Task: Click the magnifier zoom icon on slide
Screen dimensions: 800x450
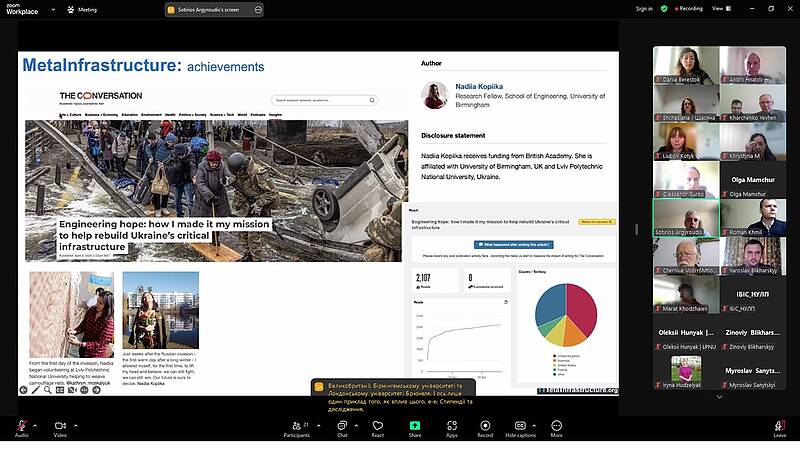Action: pyautogui.click(x=47, y=390)
